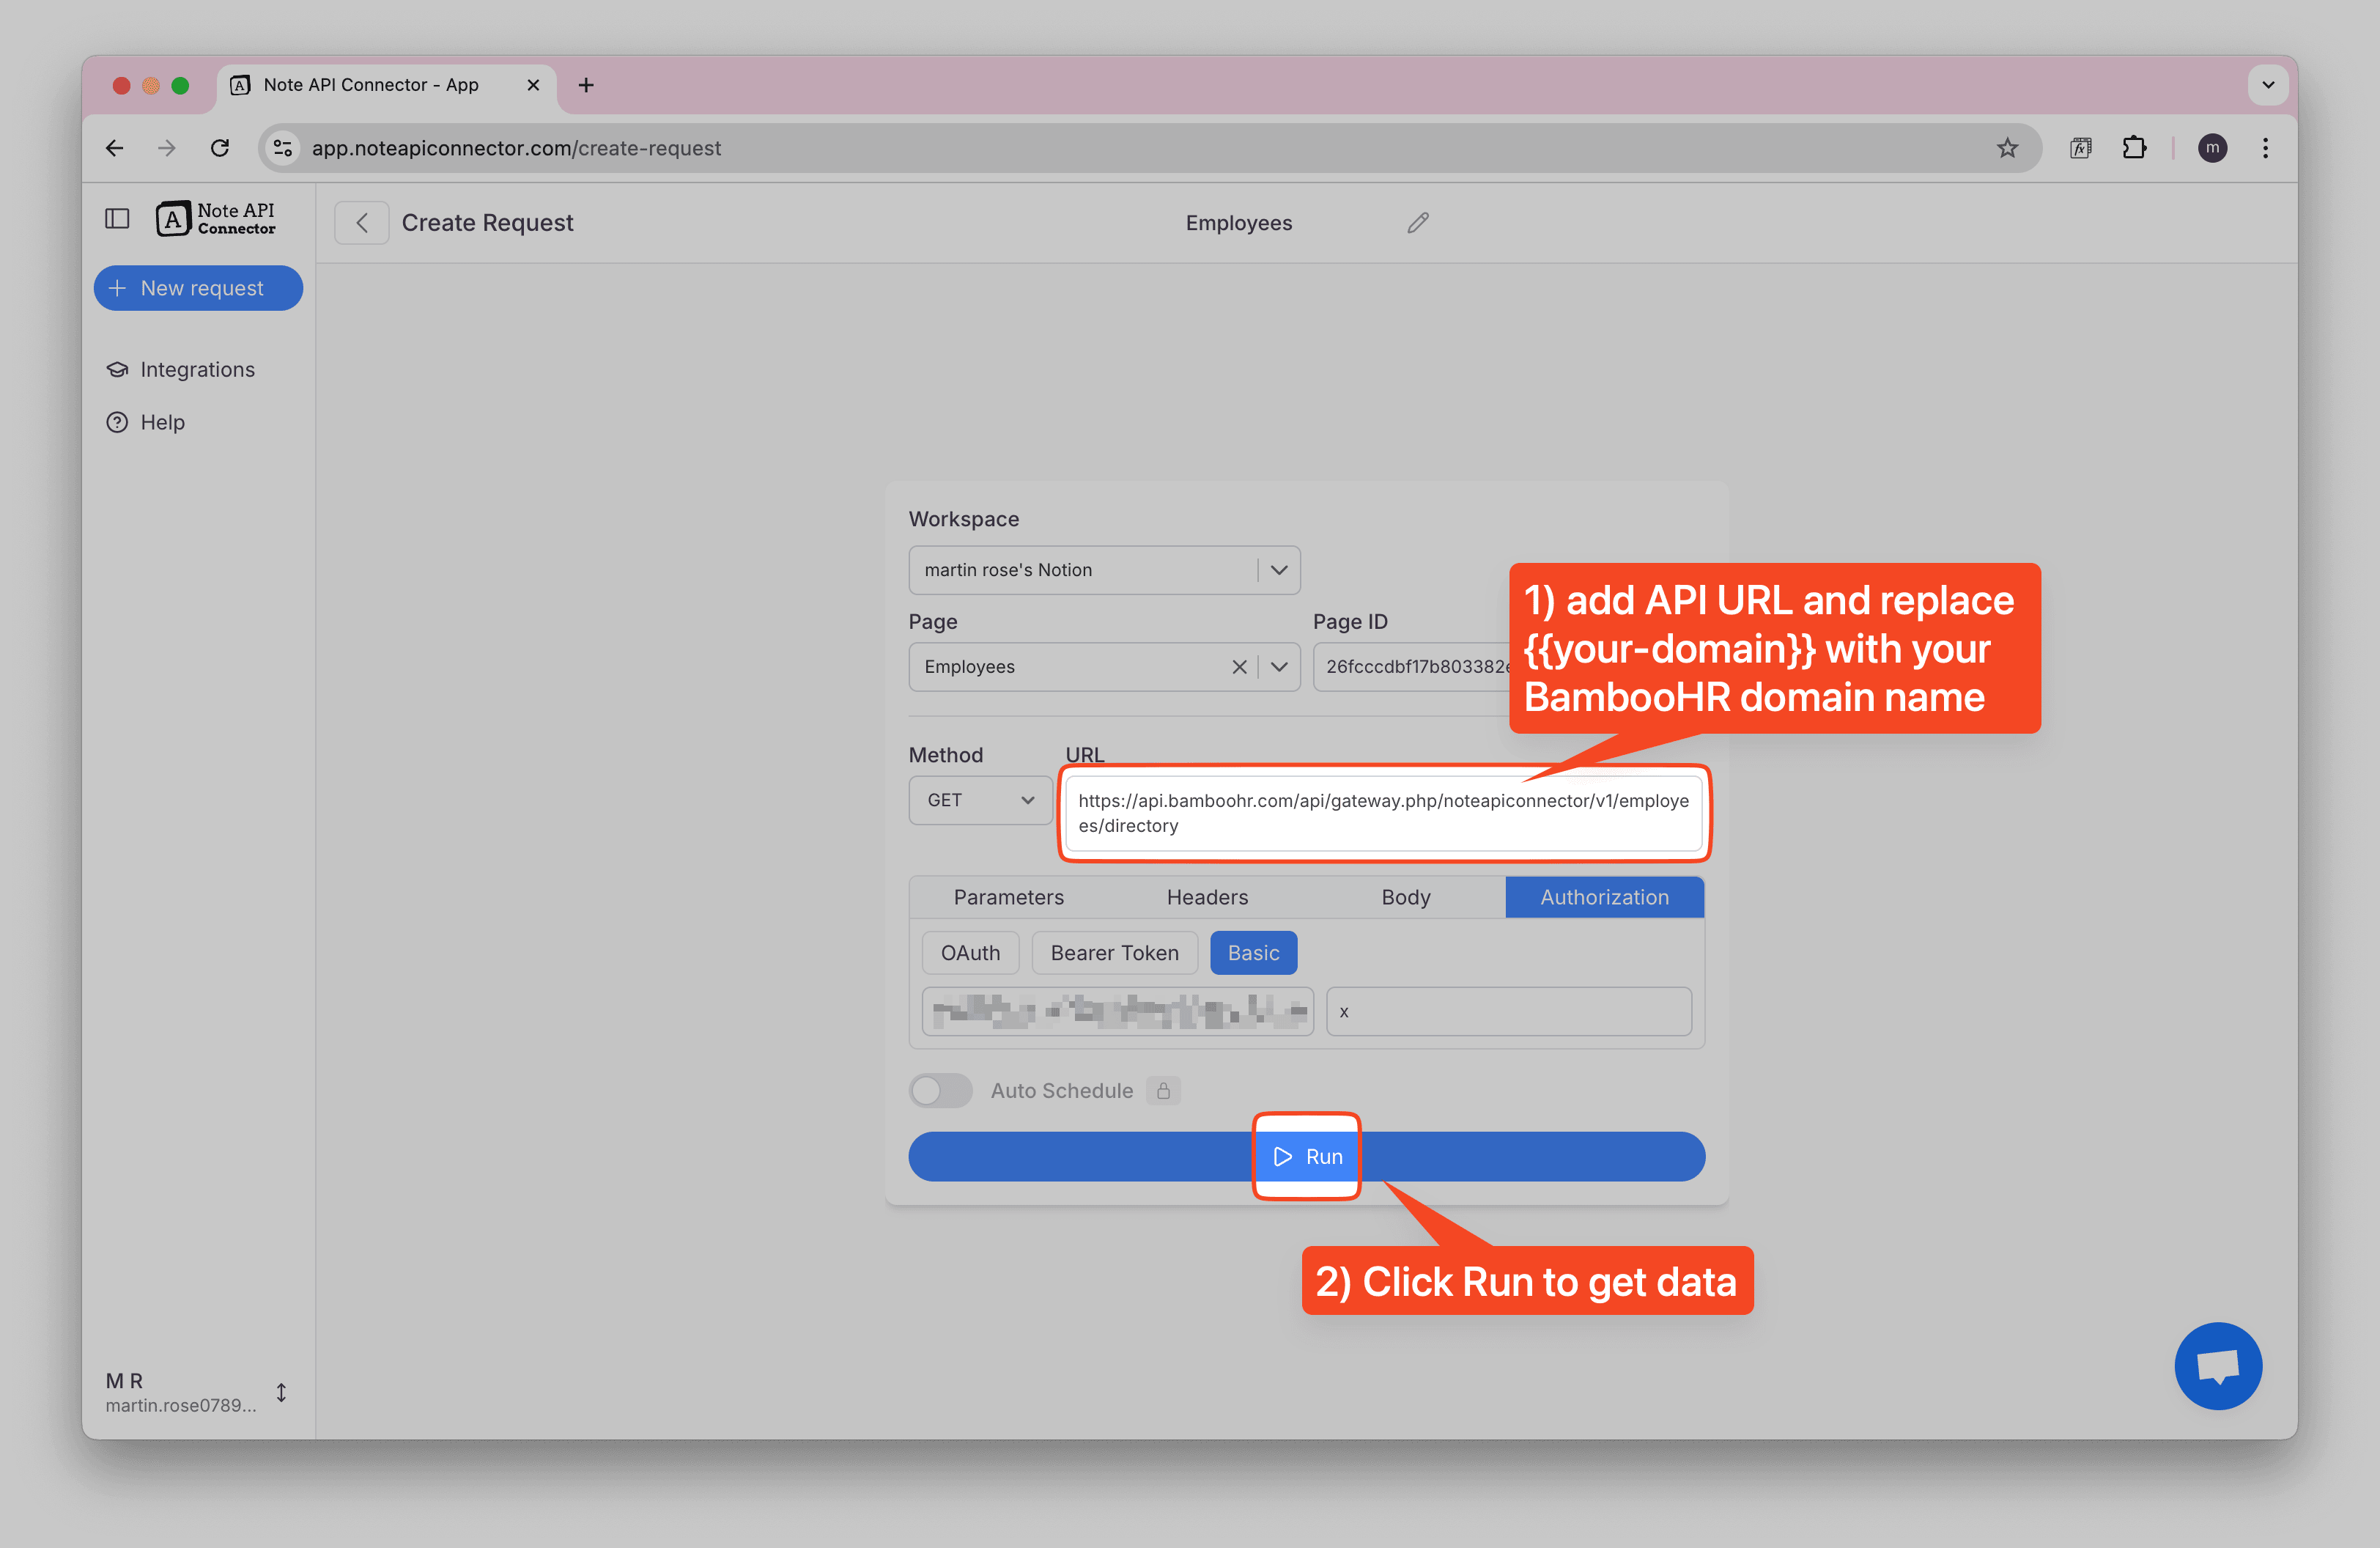Toggle the Auto Schedule switch
2380x1548 pixels.
point(940,1090)
